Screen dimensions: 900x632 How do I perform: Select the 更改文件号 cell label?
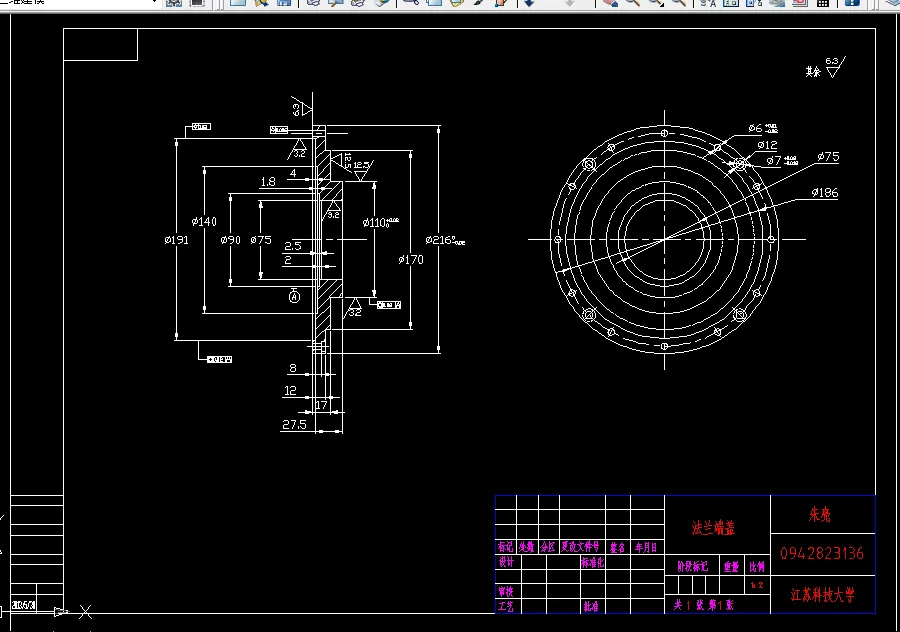580,547
